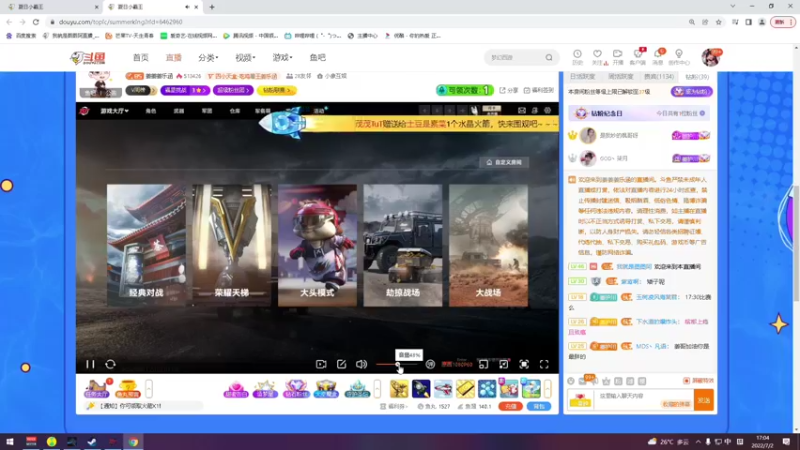The width and height of the screenshot is (800, 450).
Task: Expand the task hall panel arrow
Action: pos(149,389)
